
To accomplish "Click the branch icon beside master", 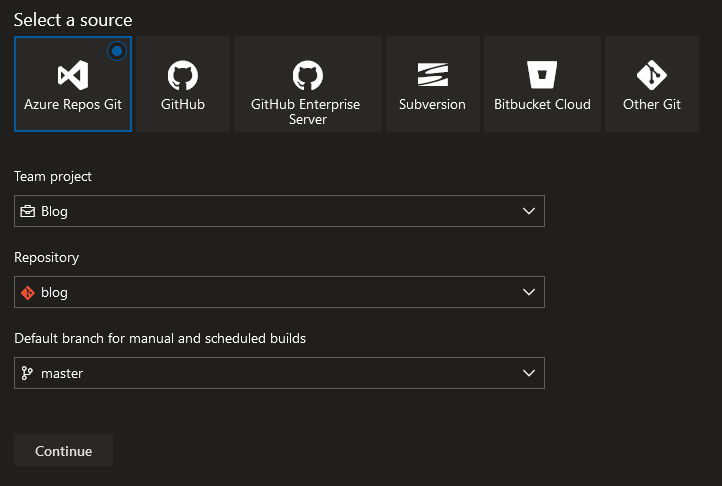I will tap(27, 373).
